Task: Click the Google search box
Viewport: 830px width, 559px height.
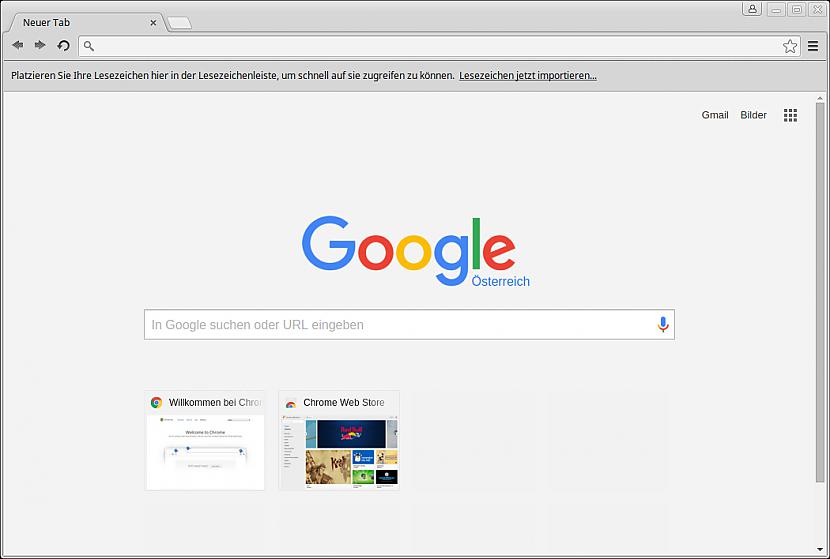Action: coord(409,324)
